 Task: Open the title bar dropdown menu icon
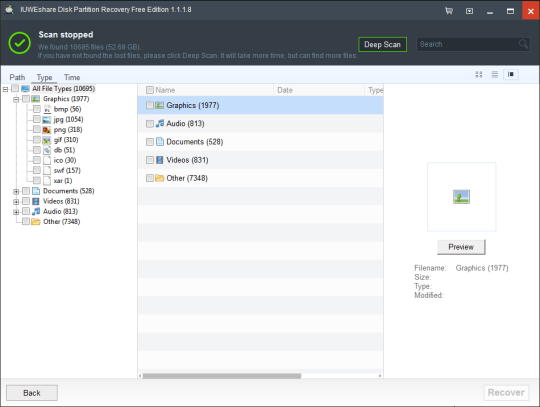[x=469, y=11]
